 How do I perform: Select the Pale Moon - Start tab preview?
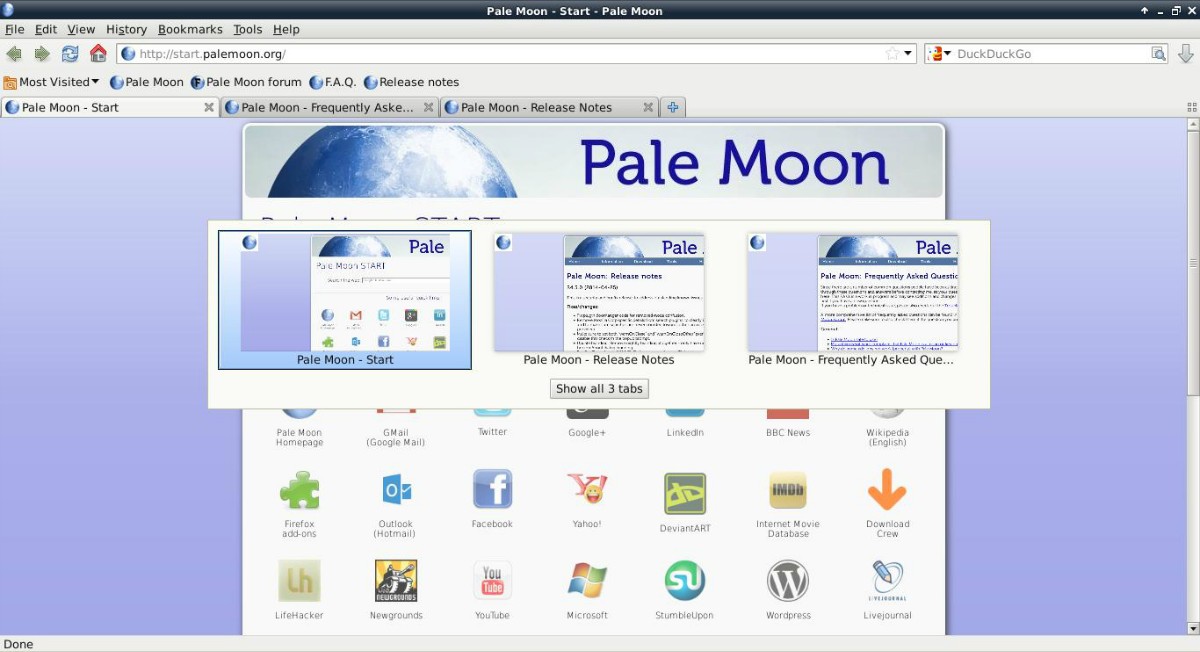[345, 300]
